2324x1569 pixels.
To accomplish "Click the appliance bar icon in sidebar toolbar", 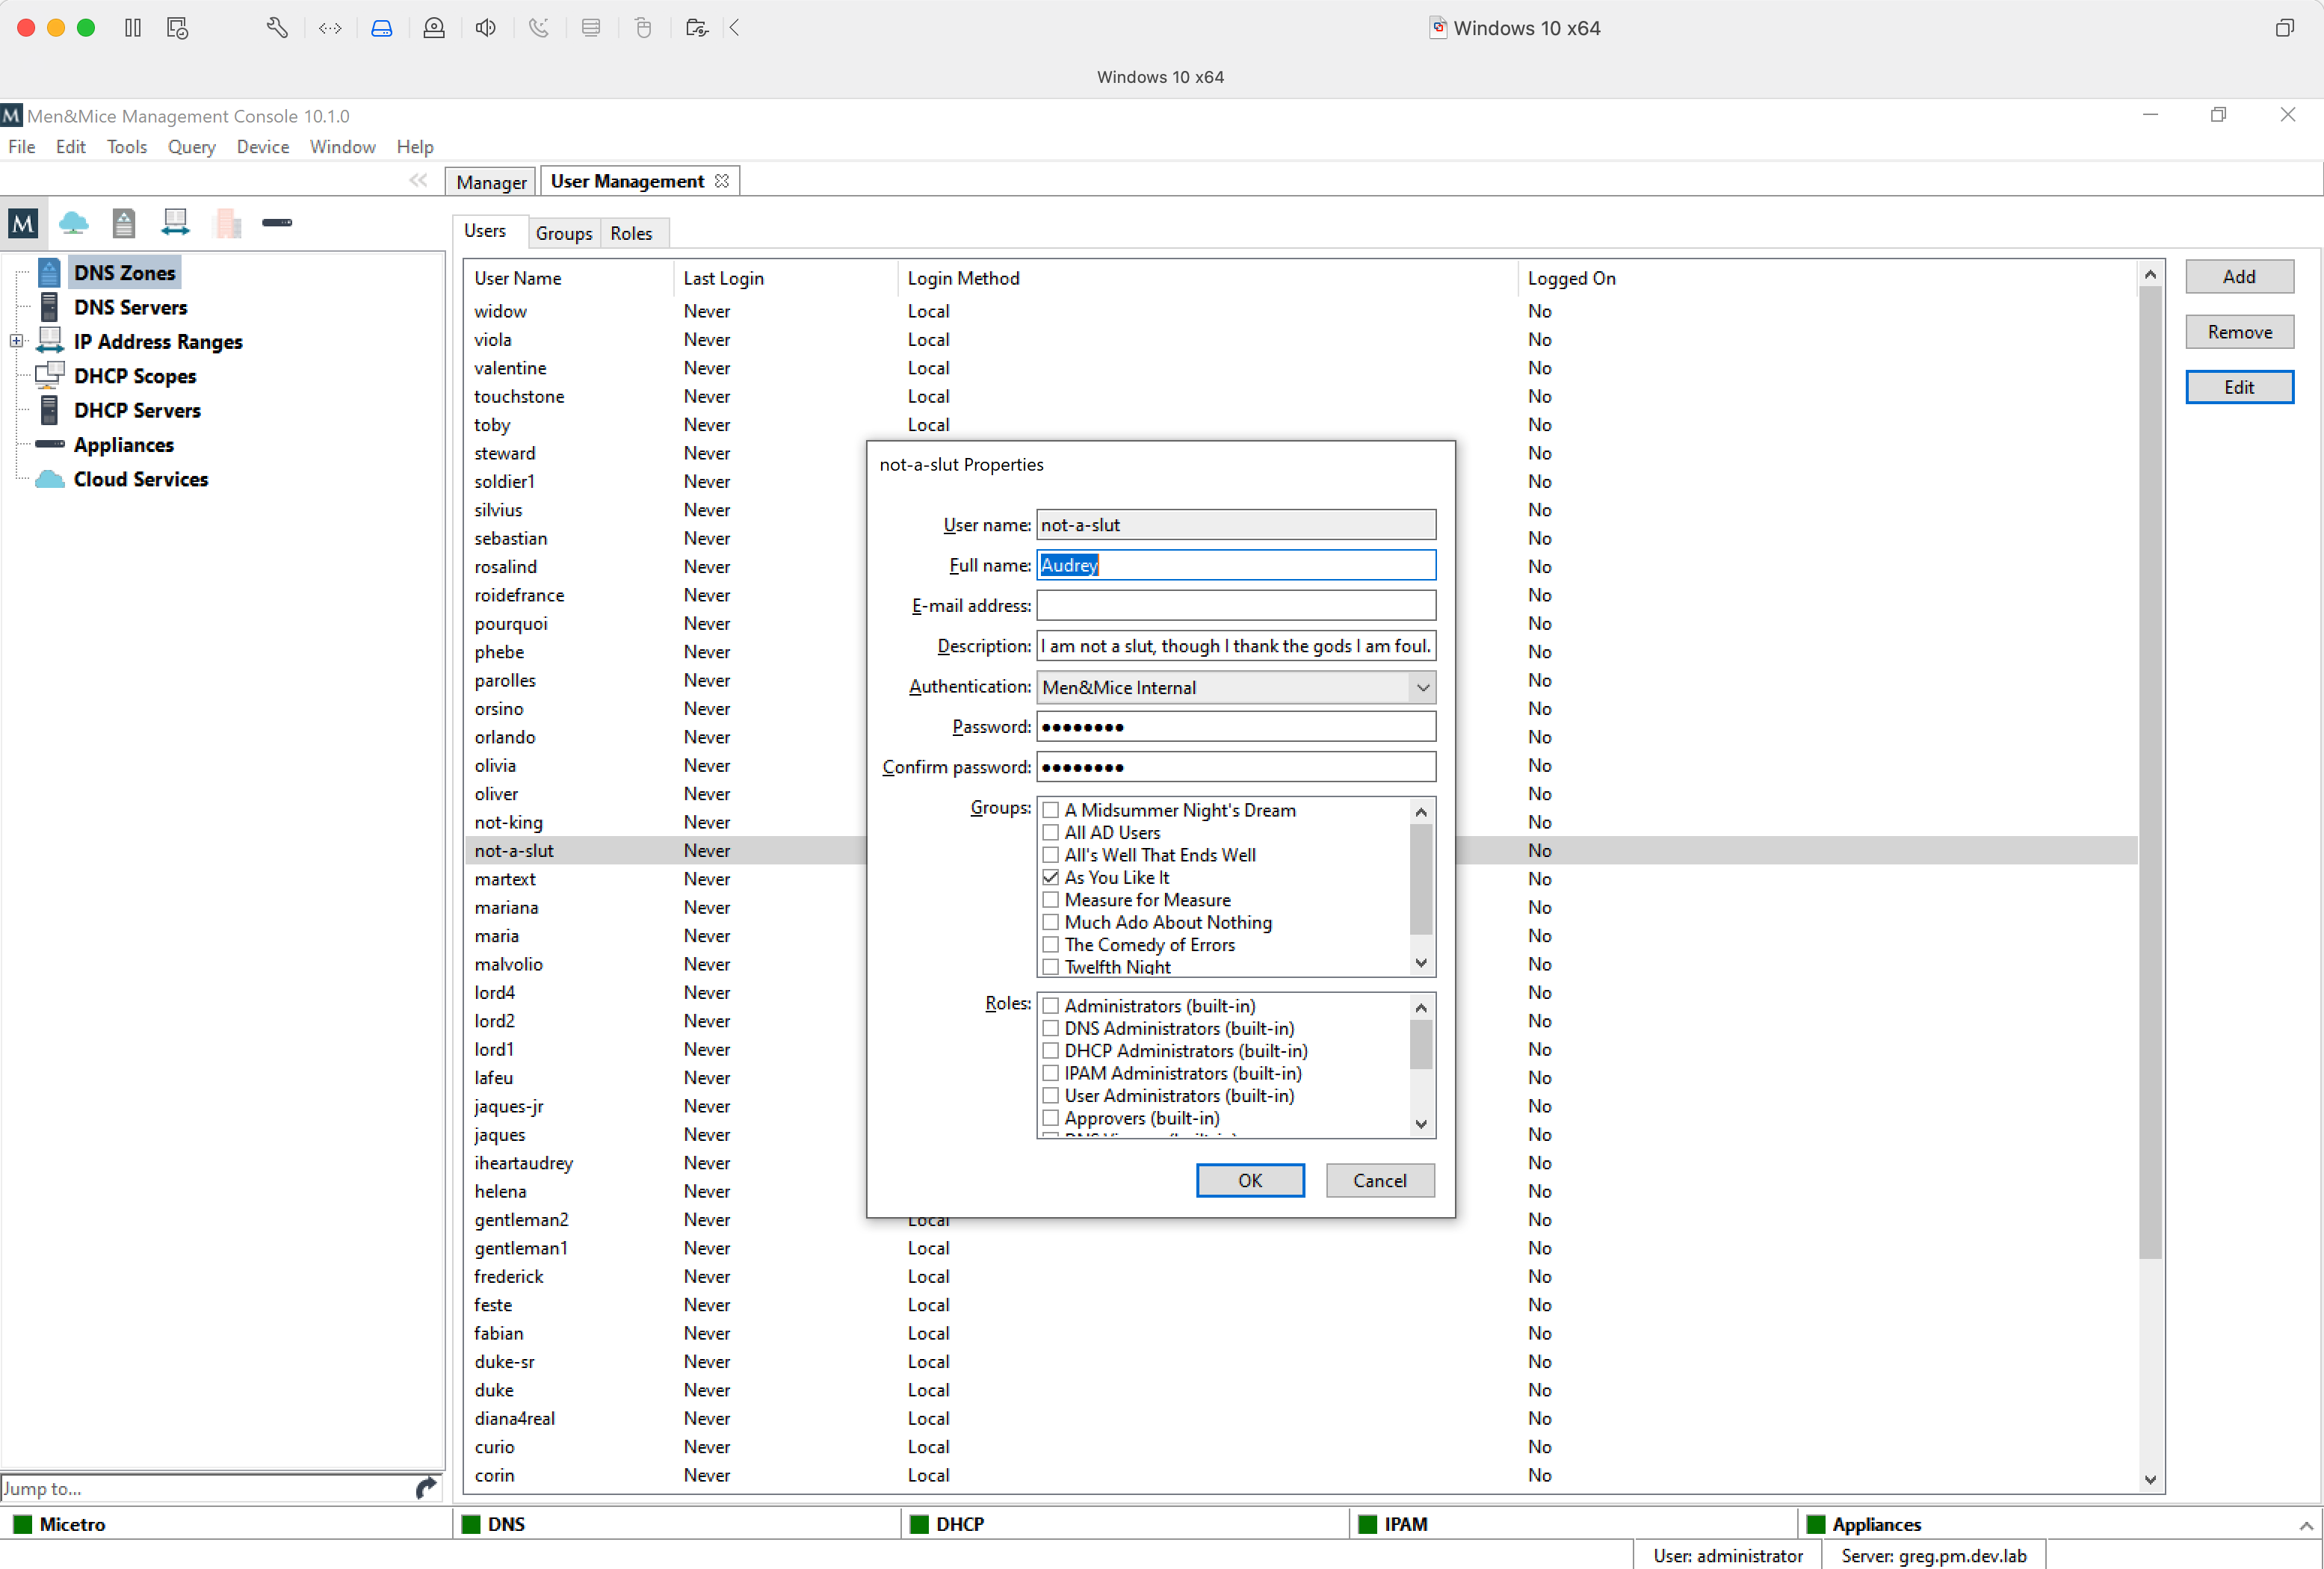I will point(277,222).
